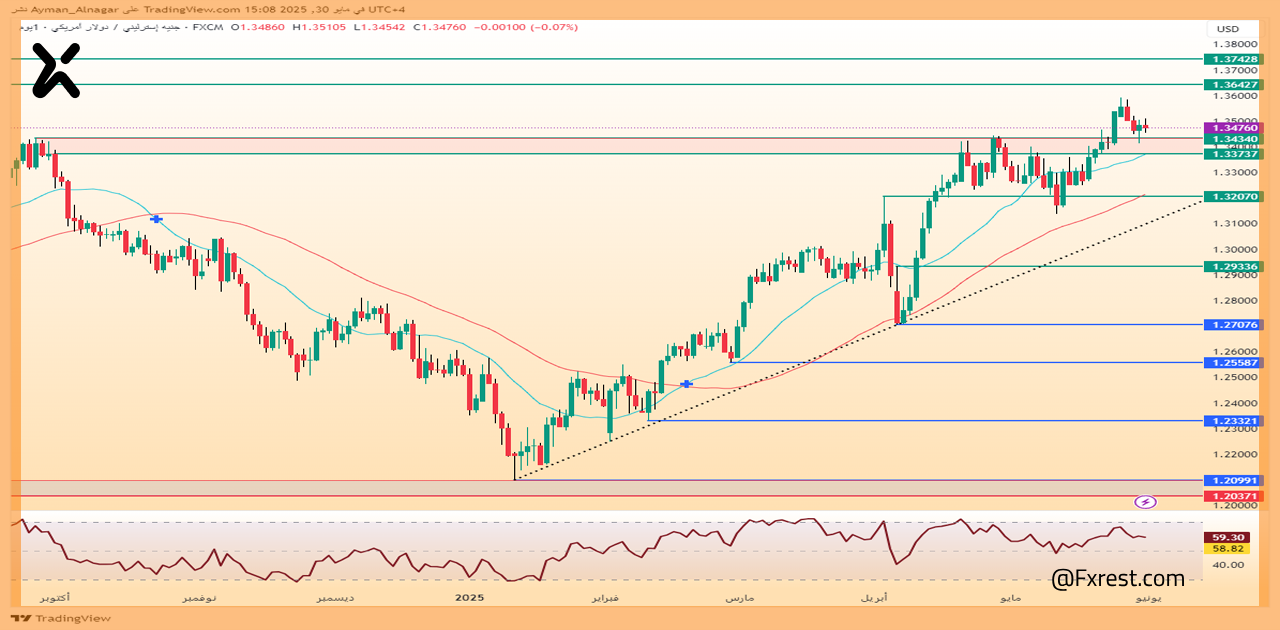Click the 2025 year label on time axis

(x=469, y=597)
